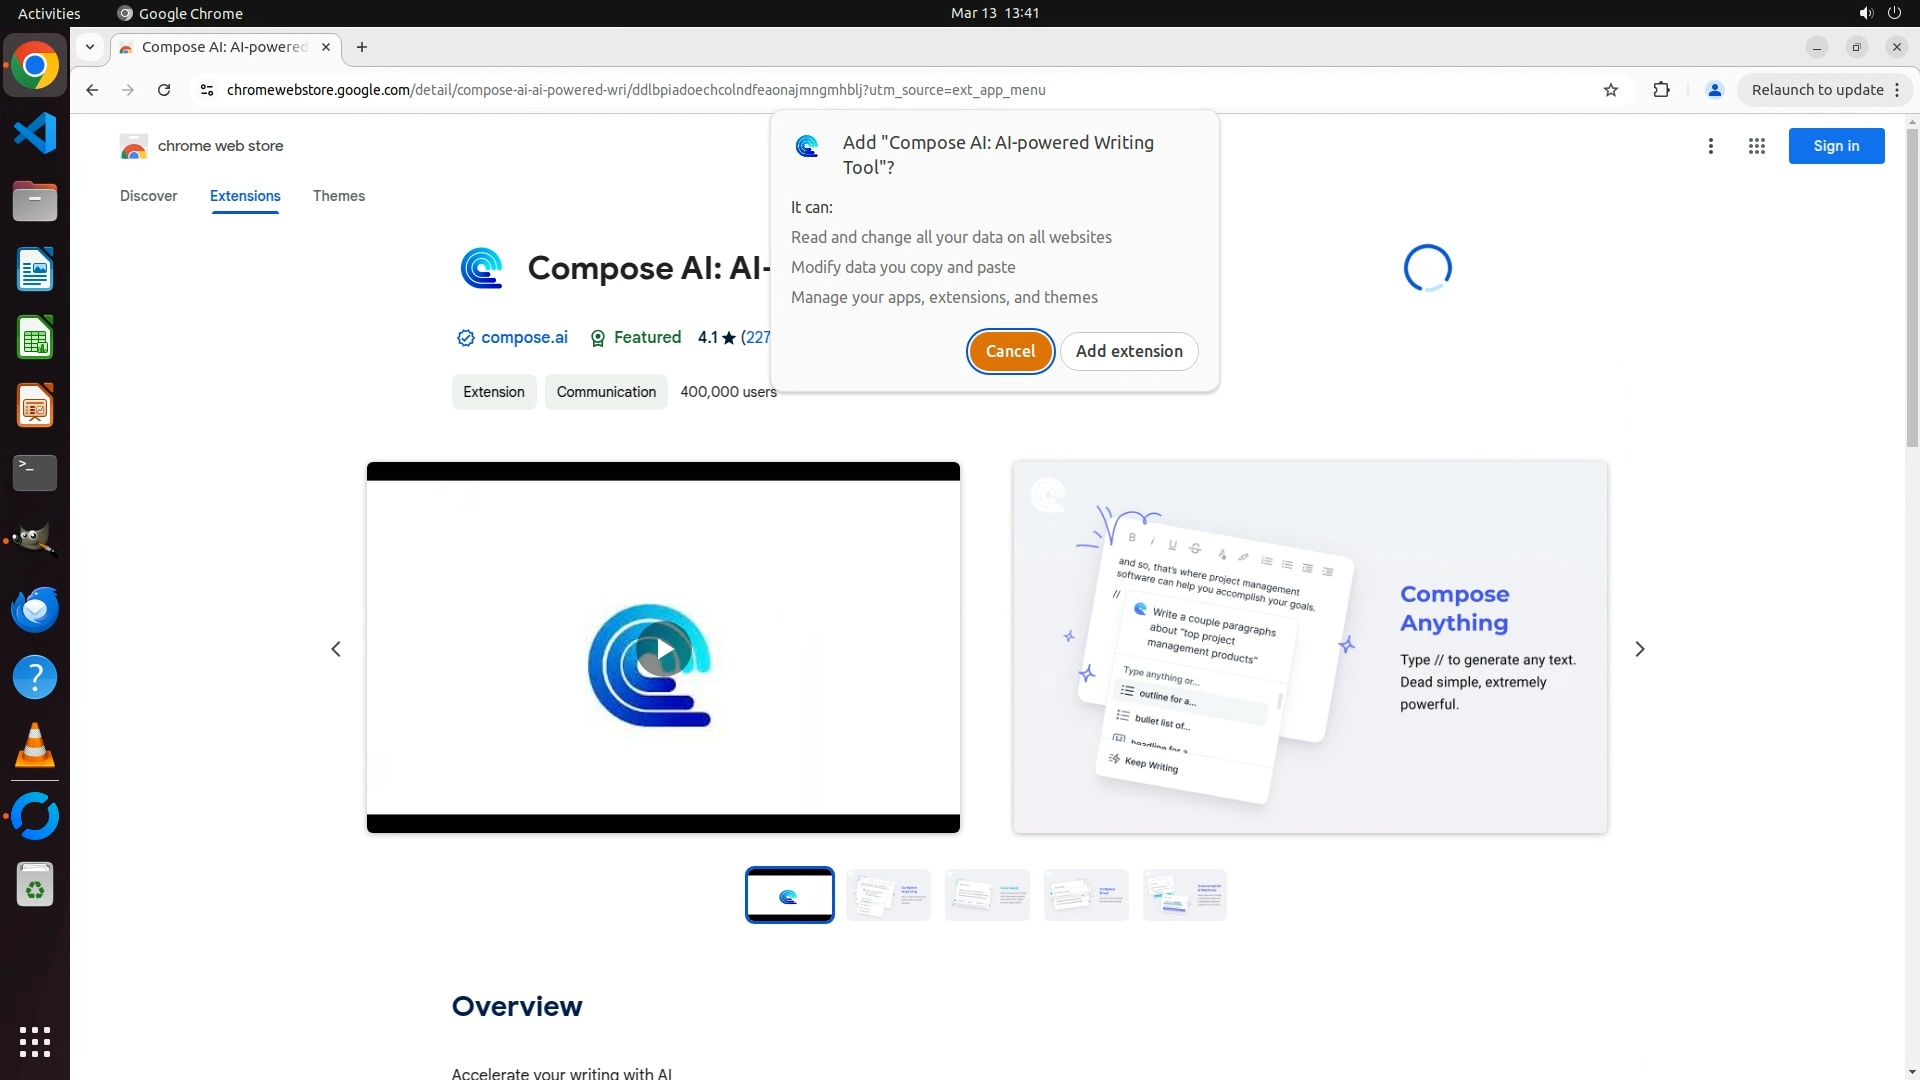Play the Compose AI promo video
This screenshot has height=1080, width=1920.
pyautogui.click(x=663, y=650)
